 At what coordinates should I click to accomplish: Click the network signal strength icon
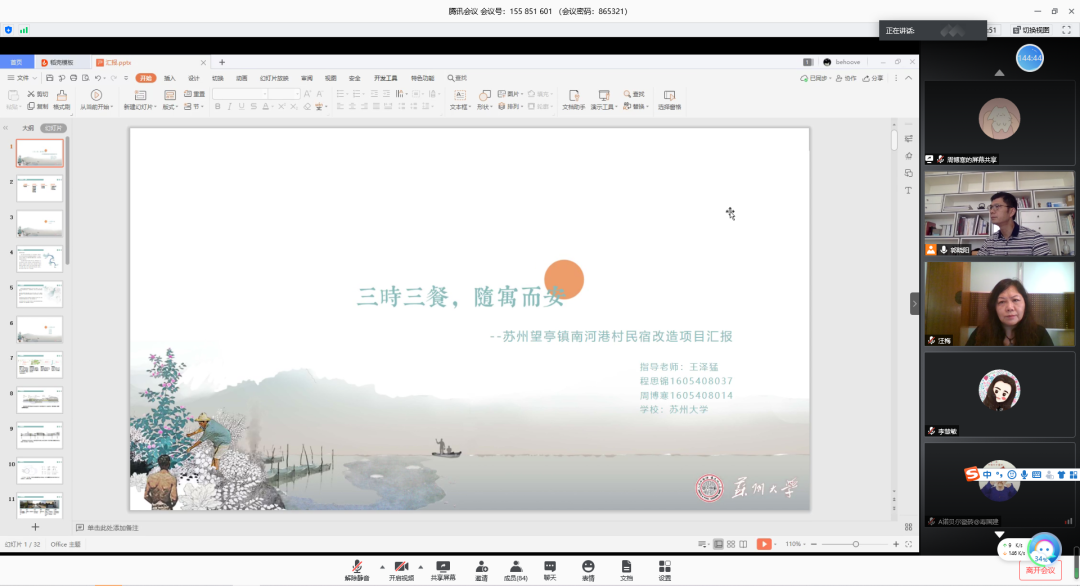pos(24,30)
